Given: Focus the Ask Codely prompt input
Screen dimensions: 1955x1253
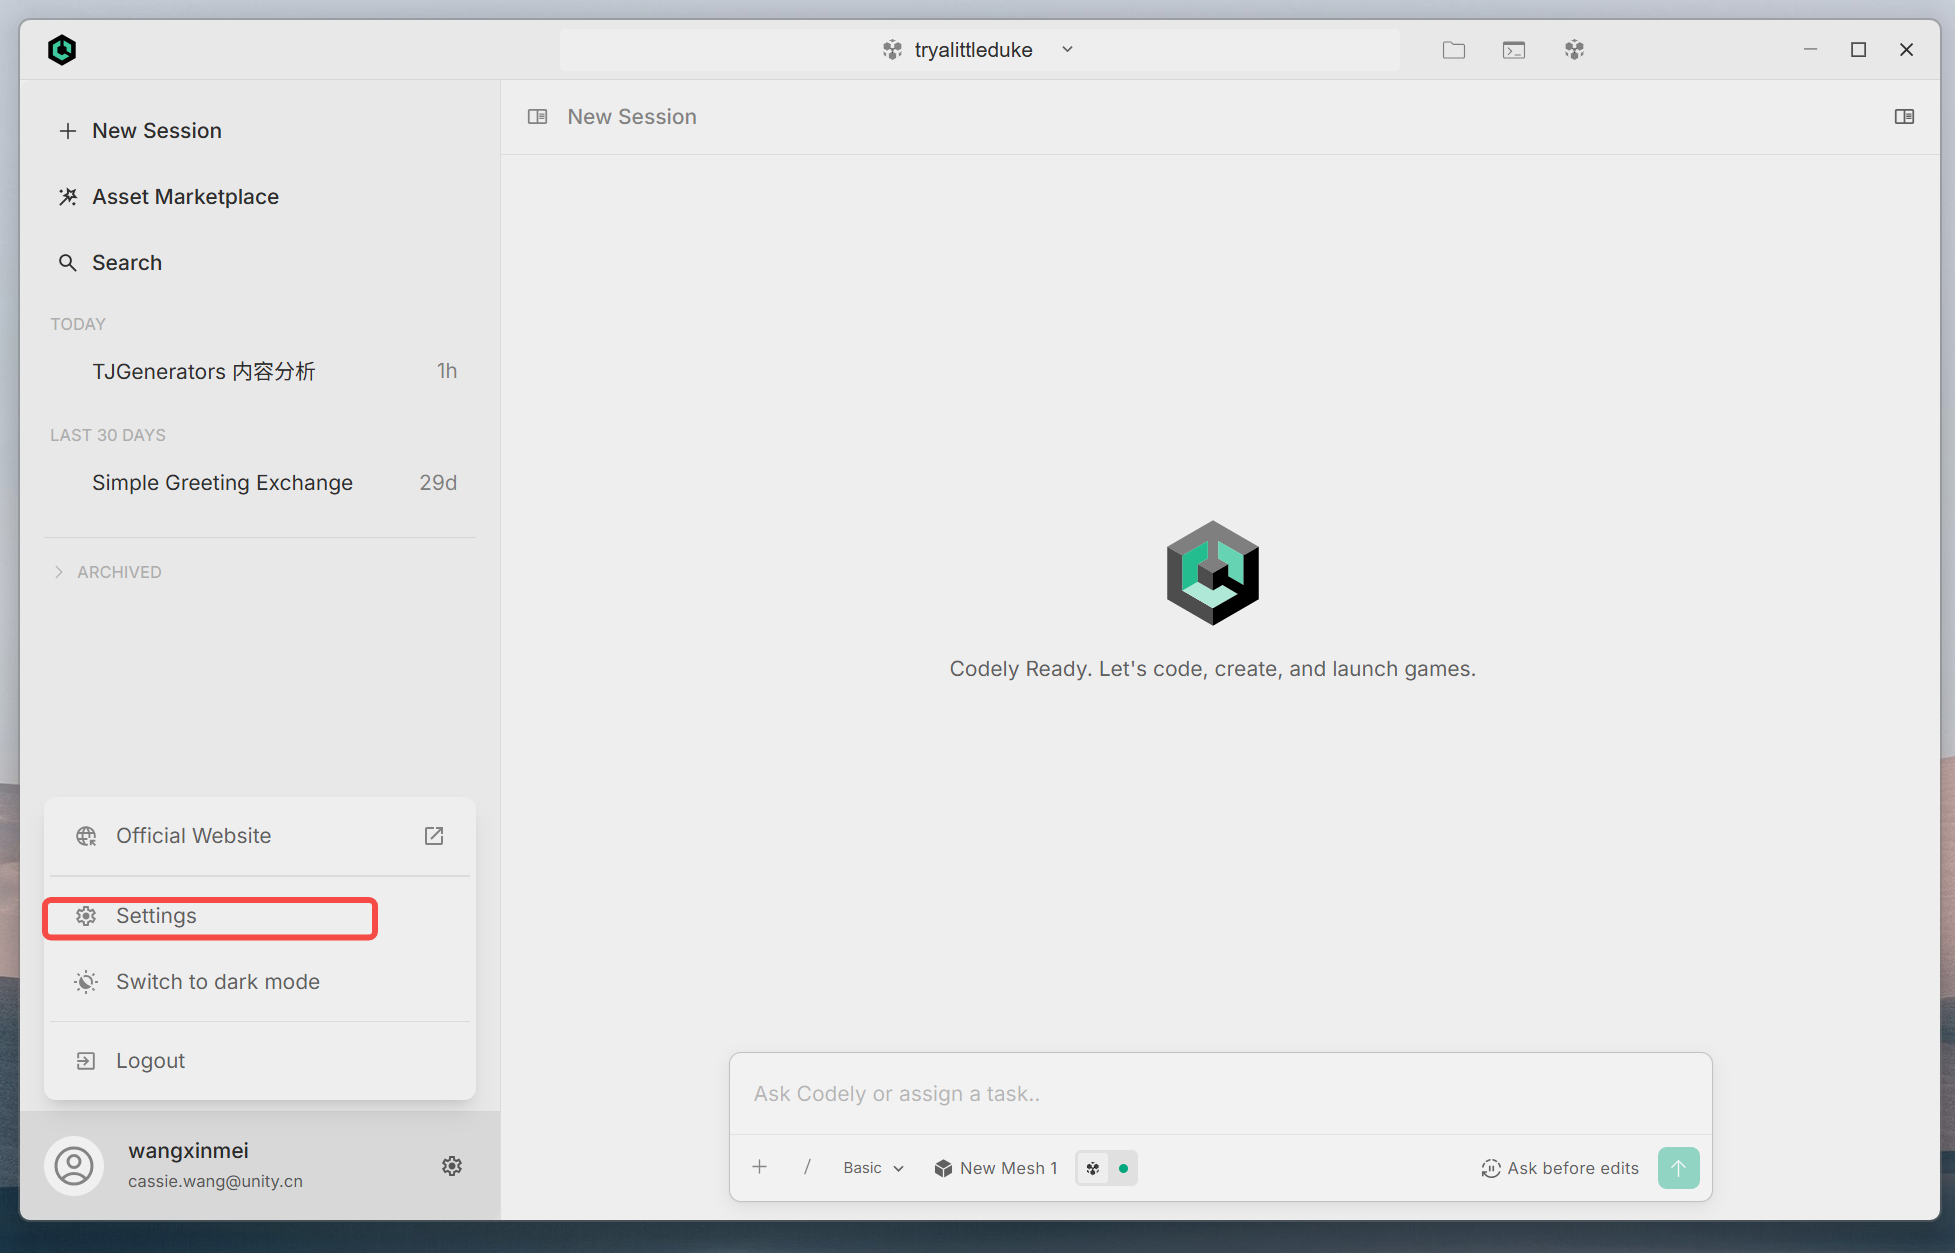Looking at the screenshot, I should point(1220,1094).
